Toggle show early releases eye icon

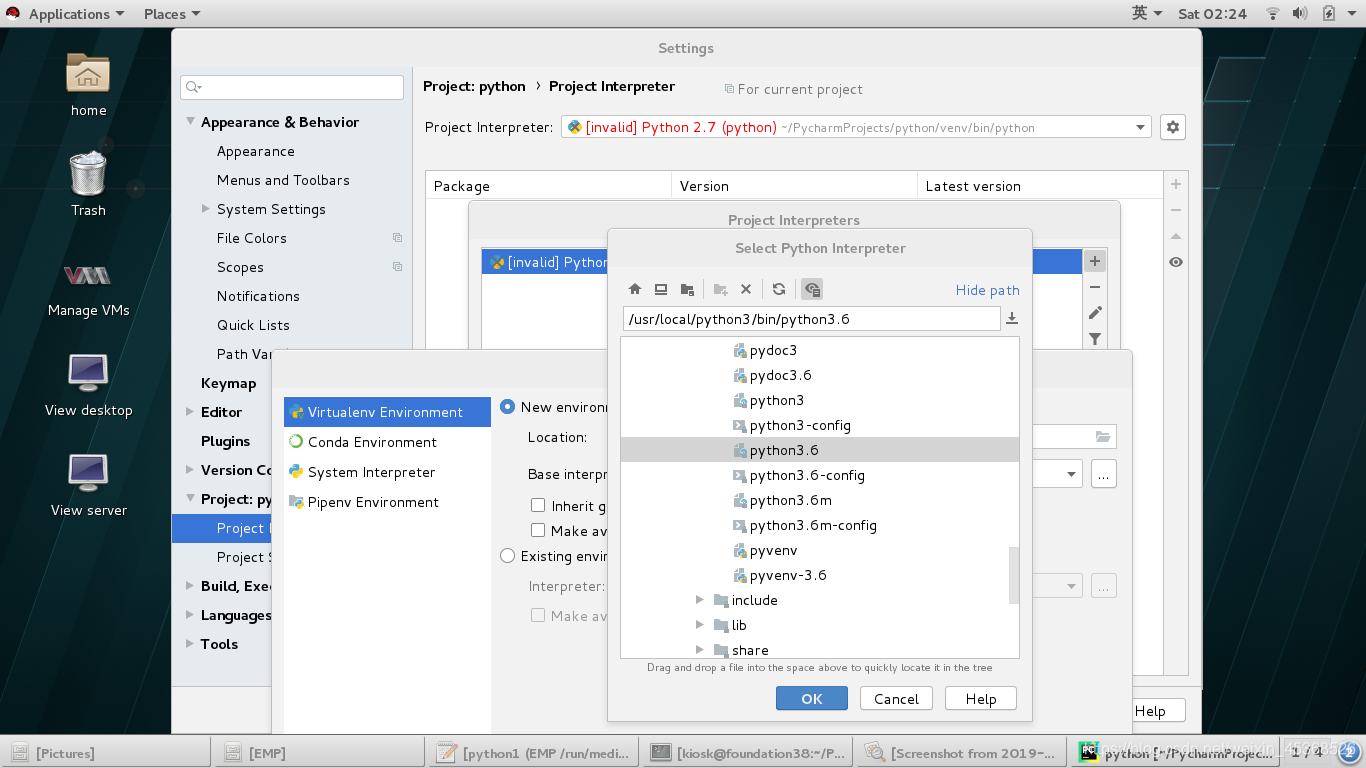point(1176,262)
